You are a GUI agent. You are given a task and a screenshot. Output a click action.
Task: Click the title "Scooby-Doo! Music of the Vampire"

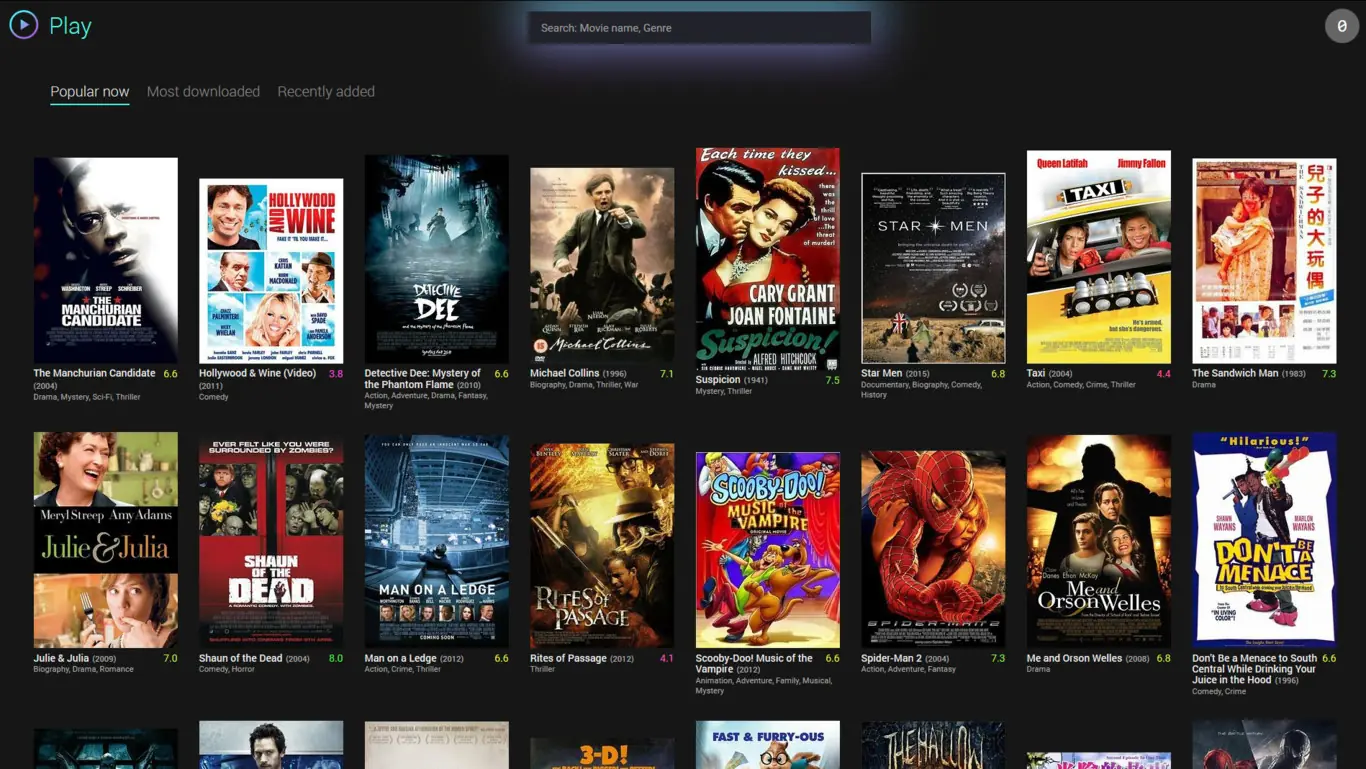(x=754, y=664)
